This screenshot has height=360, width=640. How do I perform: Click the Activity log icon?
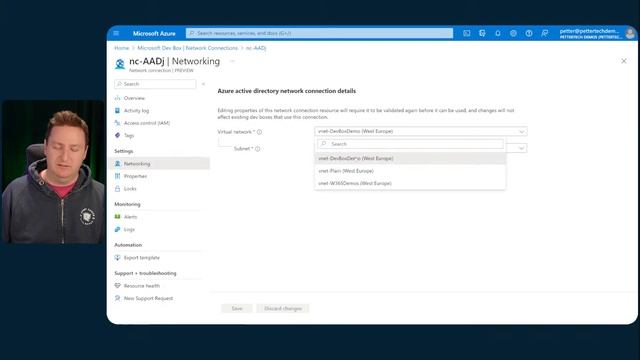118,111
